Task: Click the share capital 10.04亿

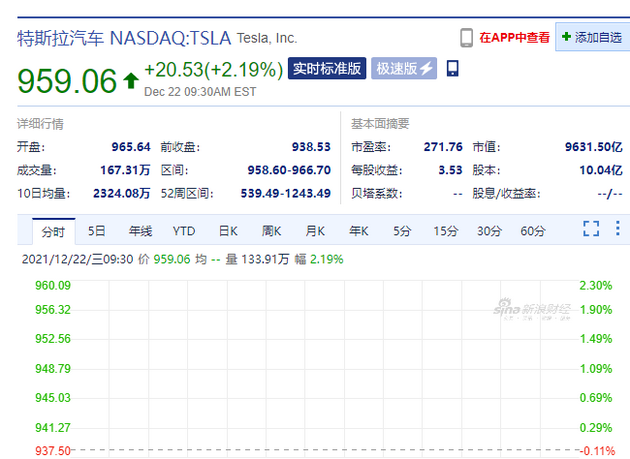Action: pyautogui.click(x=601, y=170)
